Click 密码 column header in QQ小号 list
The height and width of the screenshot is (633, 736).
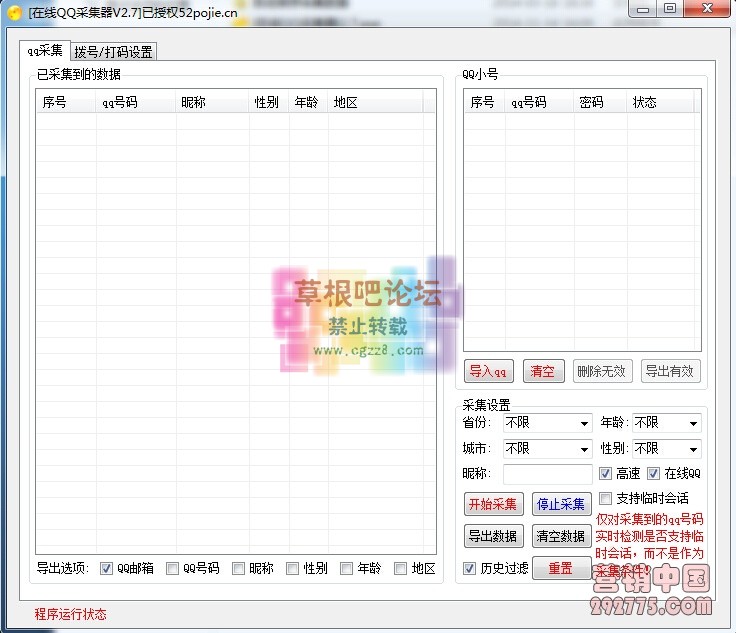pyautogui.click(x=600, y=102)
